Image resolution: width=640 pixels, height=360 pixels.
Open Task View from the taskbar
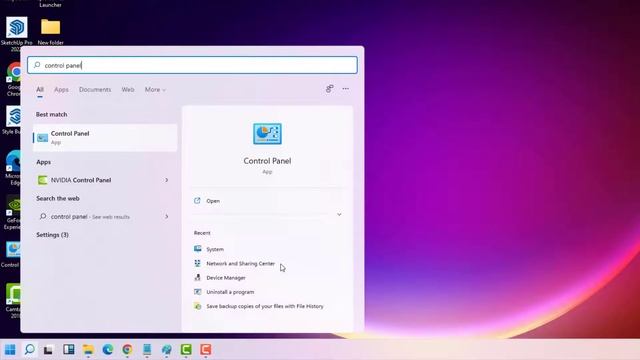click(x=49, y=350)
